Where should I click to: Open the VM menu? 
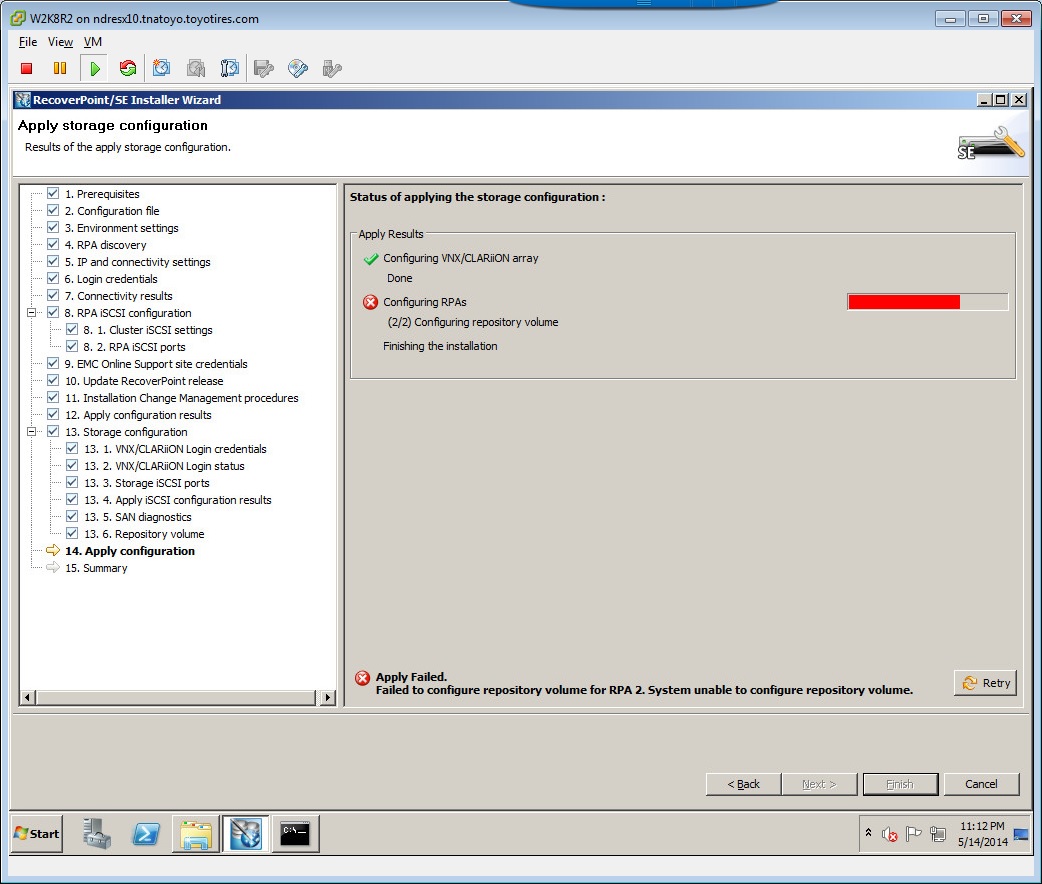[x=92, y=42]
